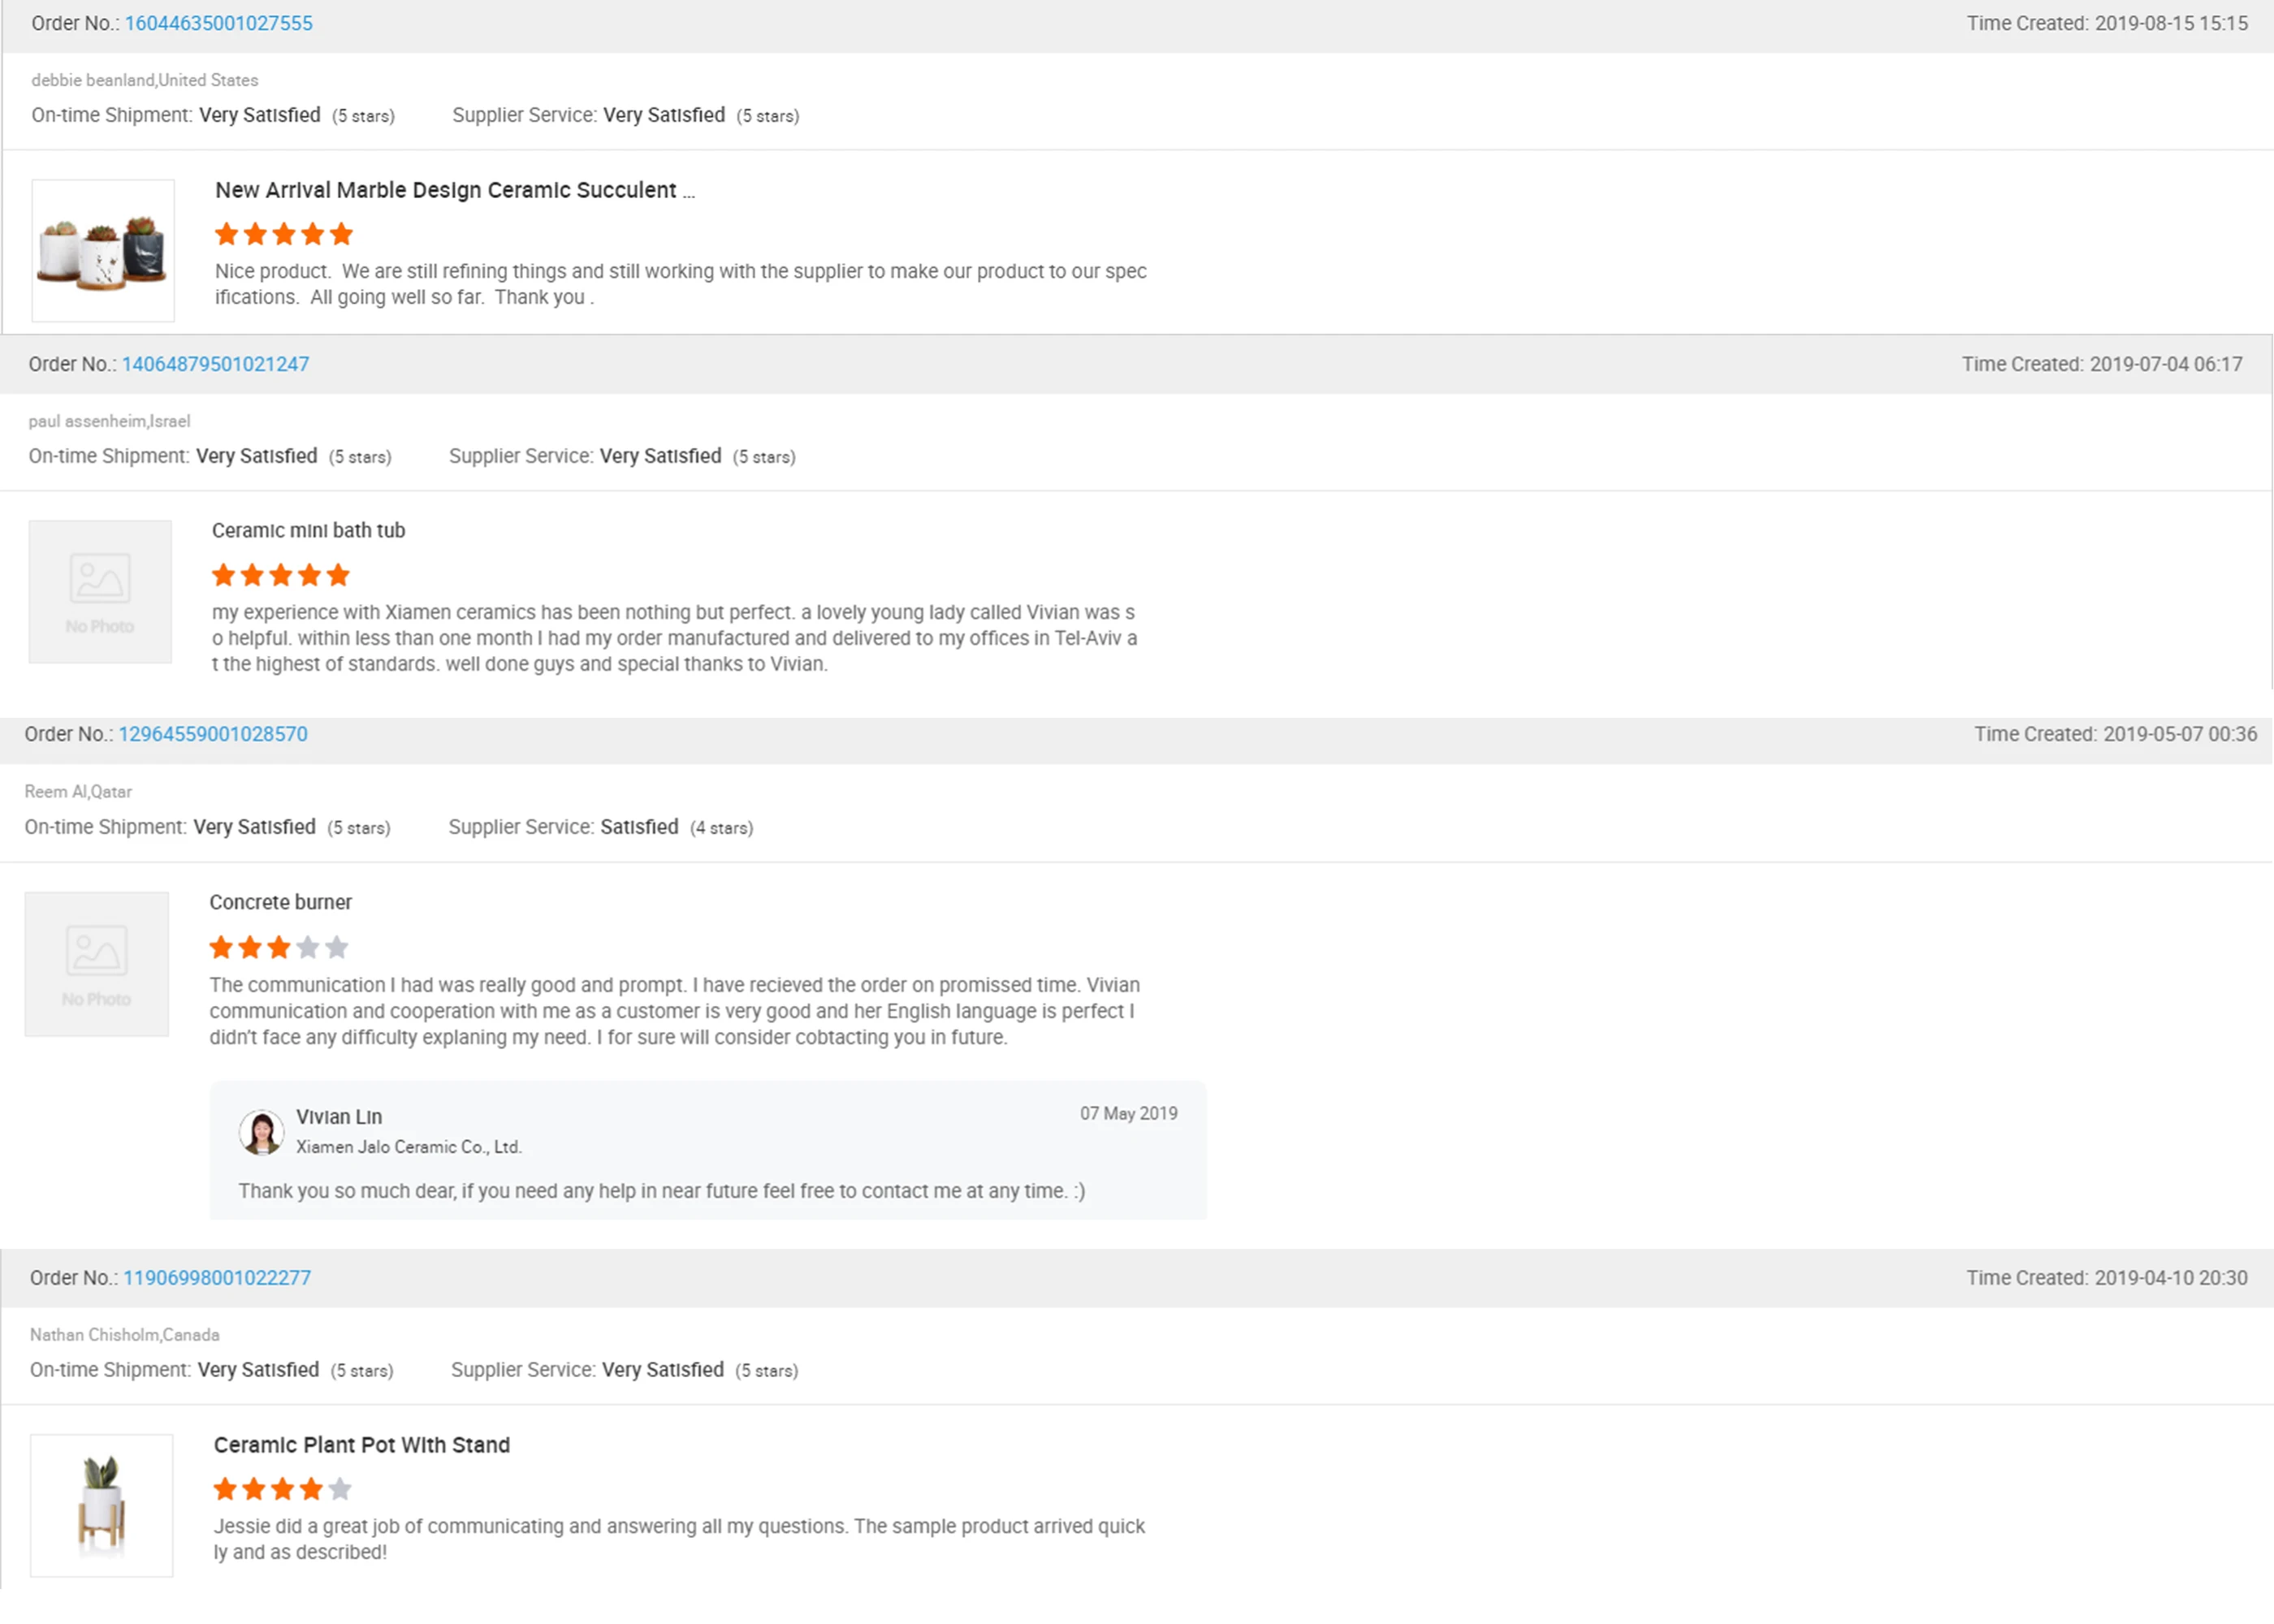The image size is (2274, 1624).
Task: Click the four-star rating for Ceramic Plant Pot
Action: 283,1489
